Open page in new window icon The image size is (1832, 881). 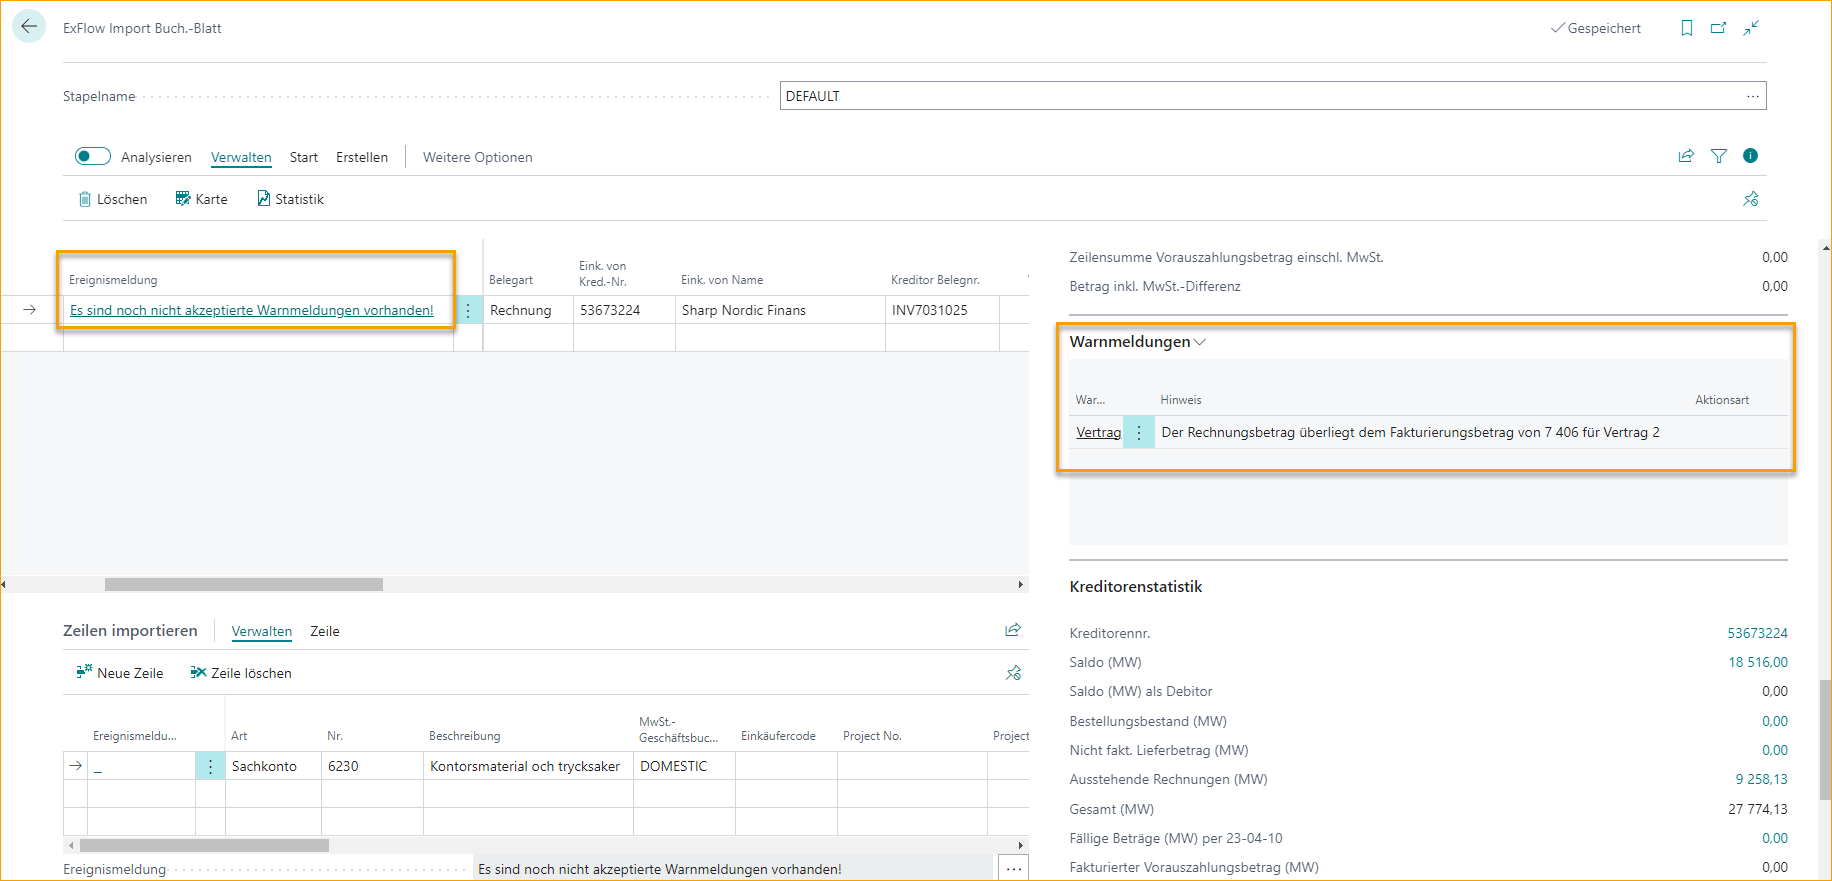(1718, 28)
